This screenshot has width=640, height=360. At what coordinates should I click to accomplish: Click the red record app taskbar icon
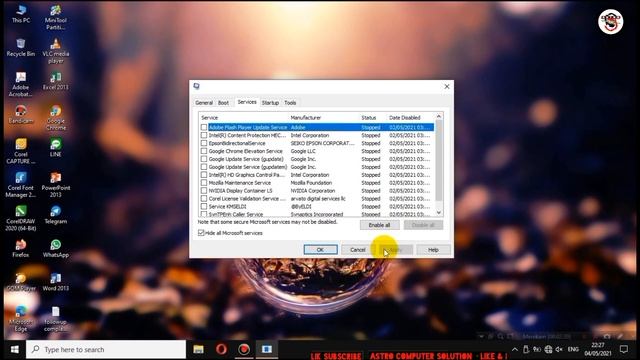coord(244,349)
